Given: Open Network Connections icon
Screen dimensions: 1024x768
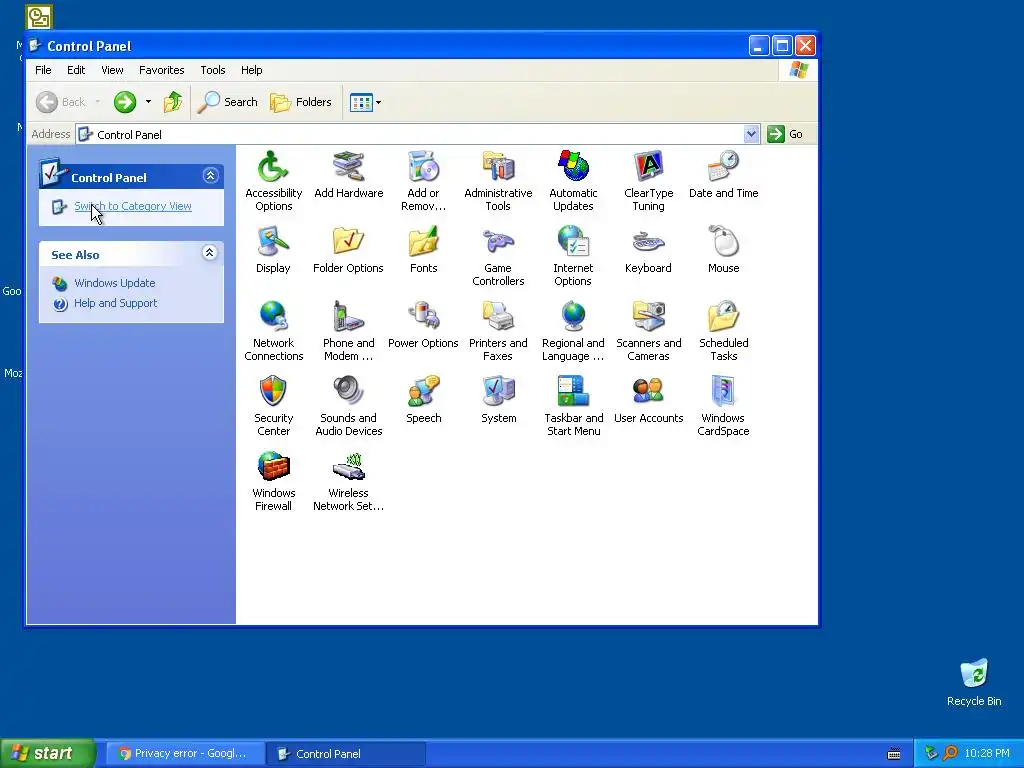Looking at the screenshot, I should (273, 317).
